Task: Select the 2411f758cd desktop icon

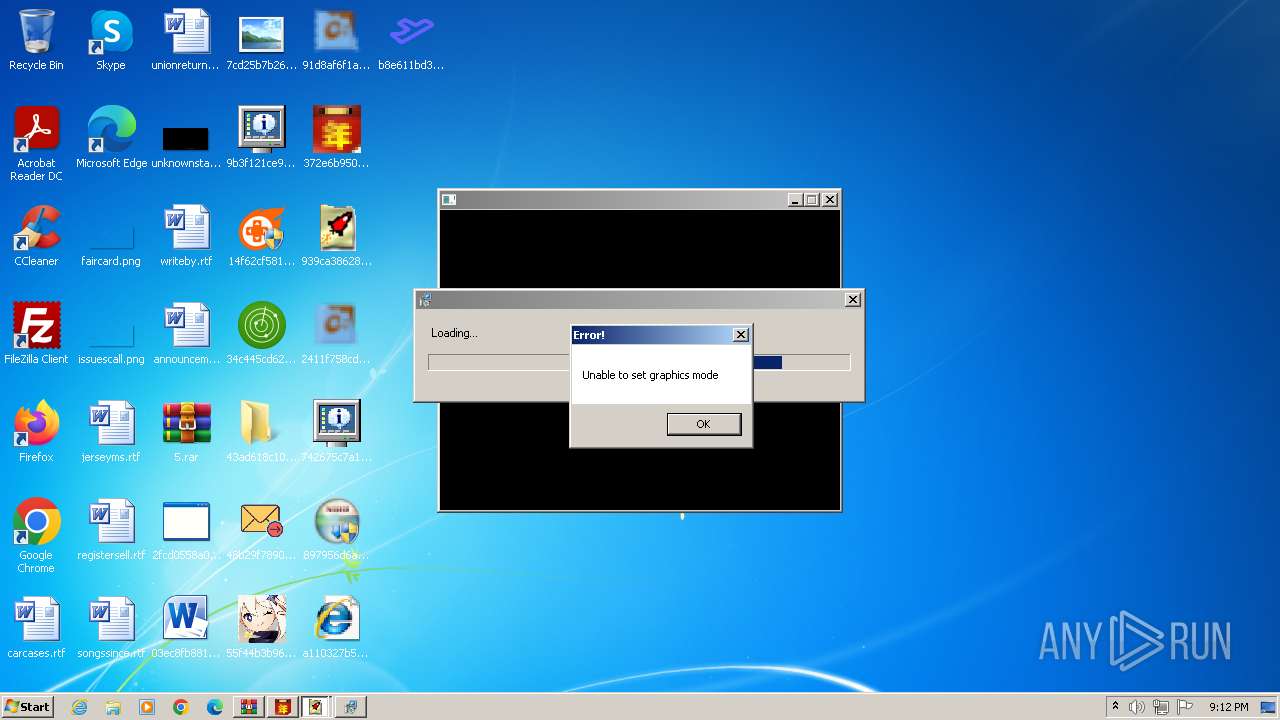Action: (x=336, y=335)
